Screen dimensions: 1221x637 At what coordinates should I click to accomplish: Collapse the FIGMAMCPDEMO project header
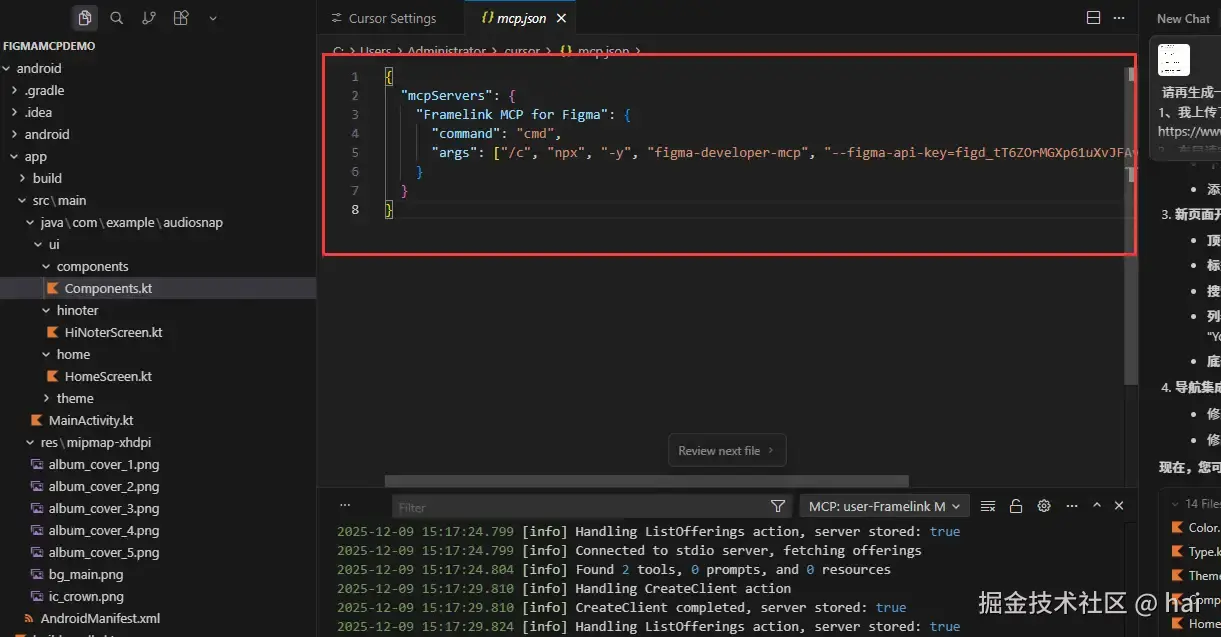[50, 46]
